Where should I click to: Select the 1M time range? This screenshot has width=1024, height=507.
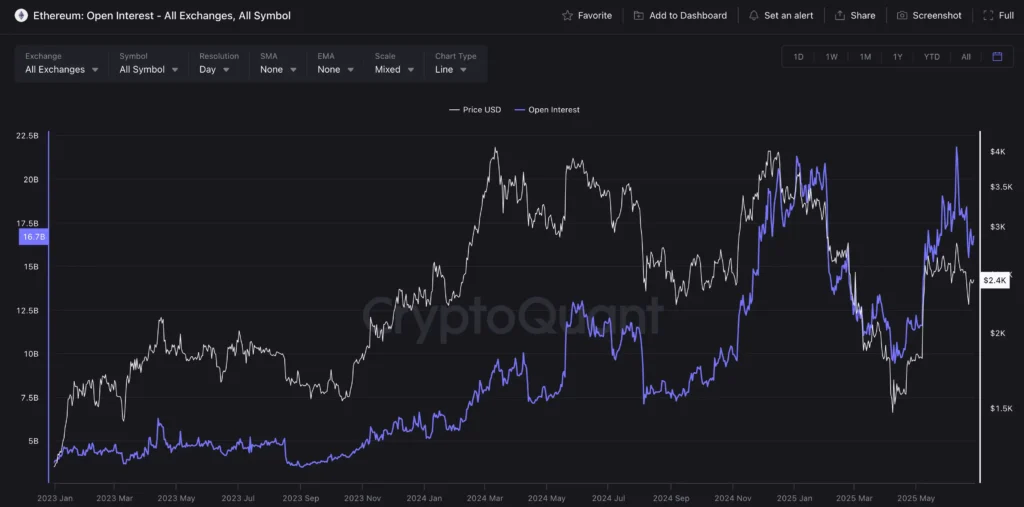coord(865,57)
